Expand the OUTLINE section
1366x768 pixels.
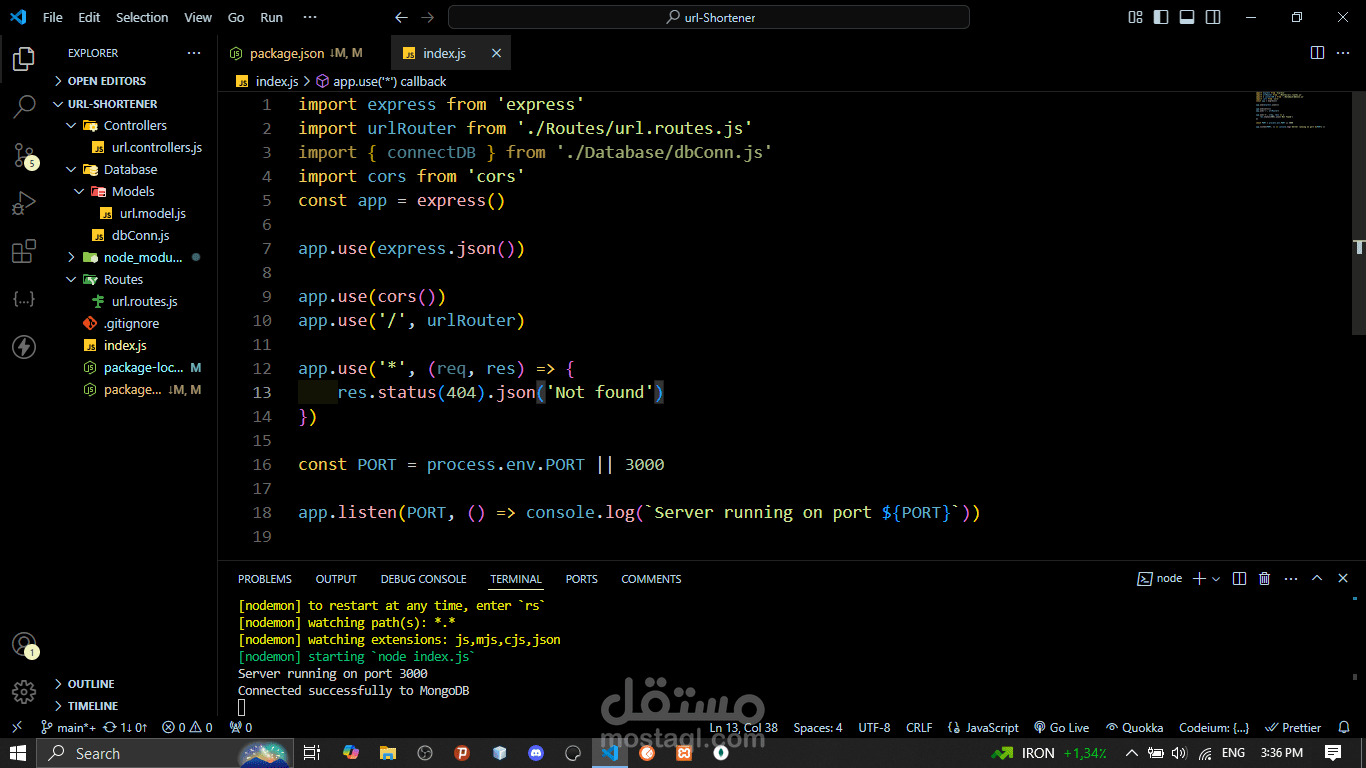tap(59, 684)
